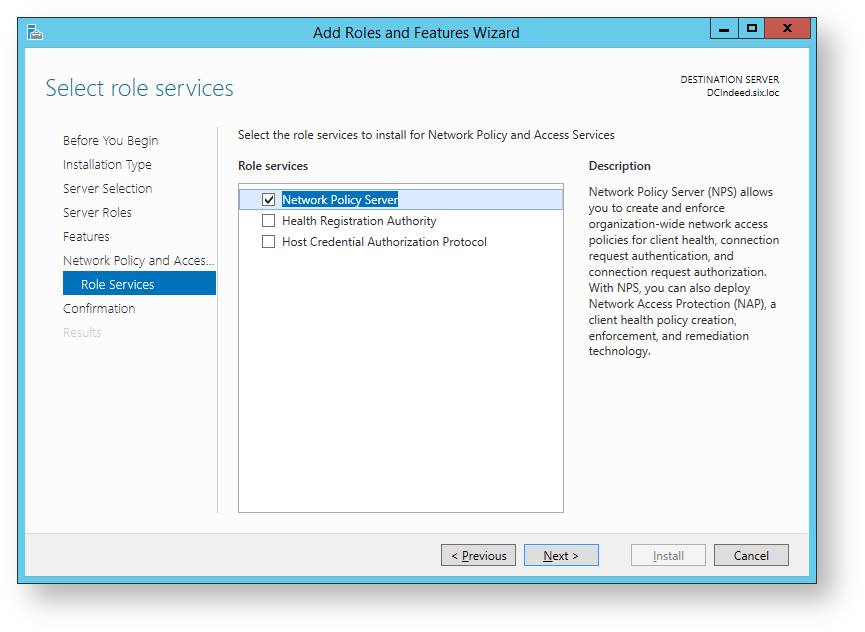Navigate to the Server Selection step
Screen dimensions: 865x632
(x=107, y=189)
